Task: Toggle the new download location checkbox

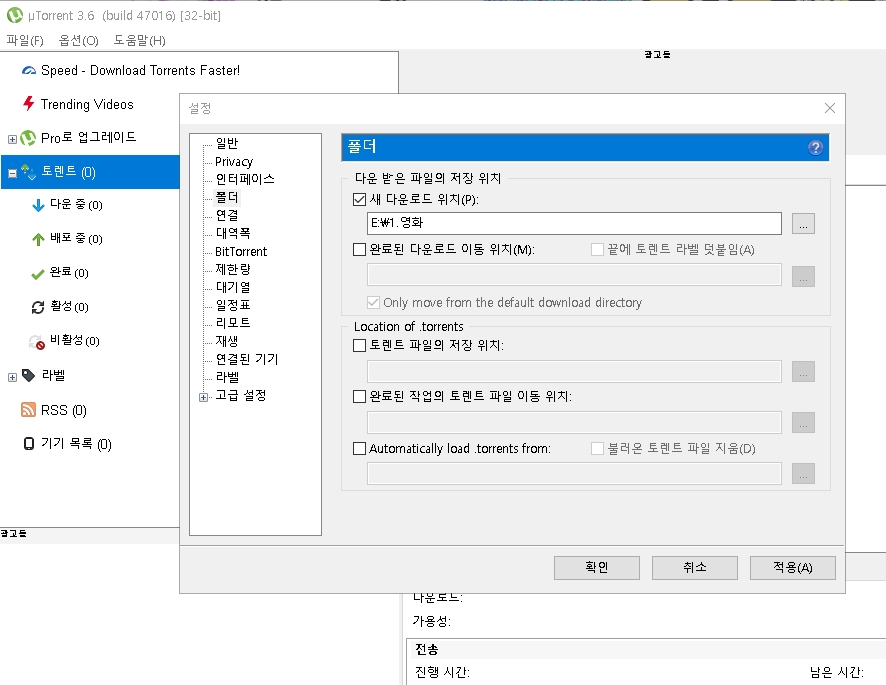Action: pos(359,200)
